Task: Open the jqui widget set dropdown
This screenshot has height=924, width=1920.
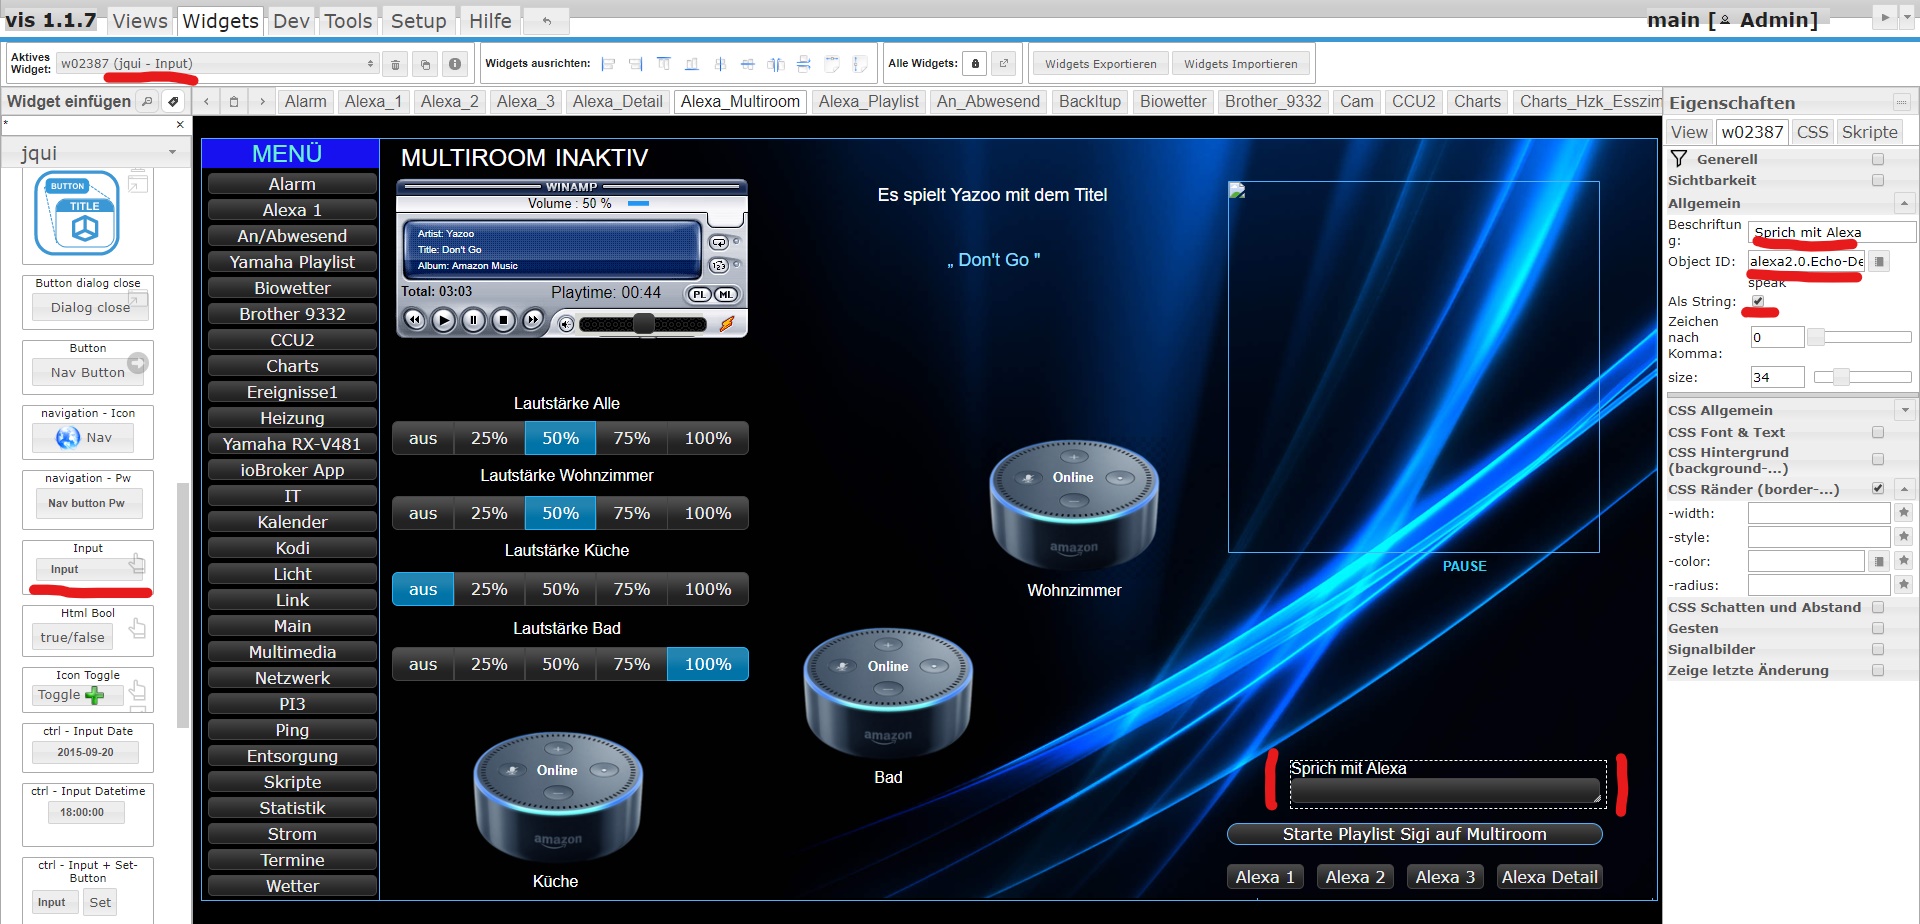Action: click(x=96, y=153)
